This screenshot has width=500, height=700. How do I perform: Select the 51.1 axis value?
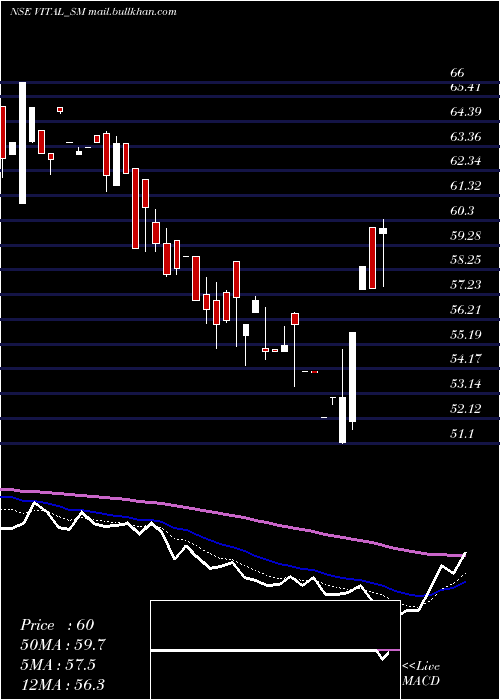pos(462,433)
